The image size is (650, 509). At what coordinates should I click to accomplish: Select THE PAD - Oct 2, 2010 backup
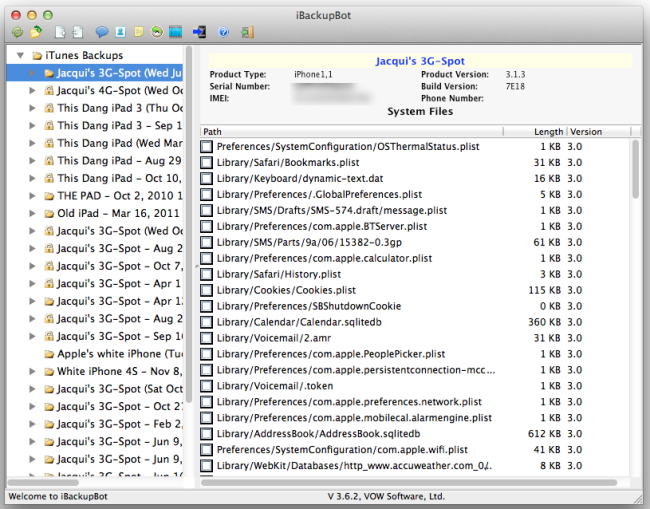coord(110,196)
